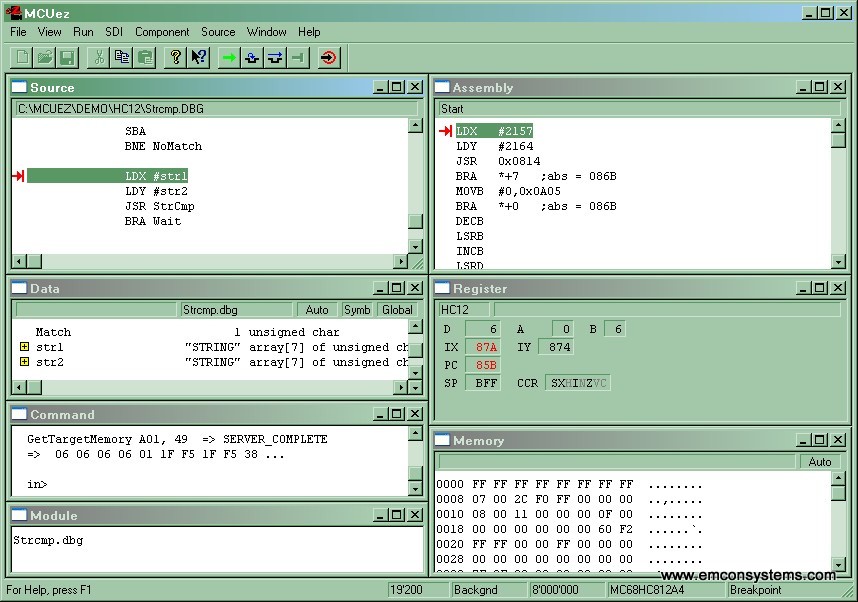858x602 pixels.
Task: Click the PC register value 85B
Action: [487, 365]
